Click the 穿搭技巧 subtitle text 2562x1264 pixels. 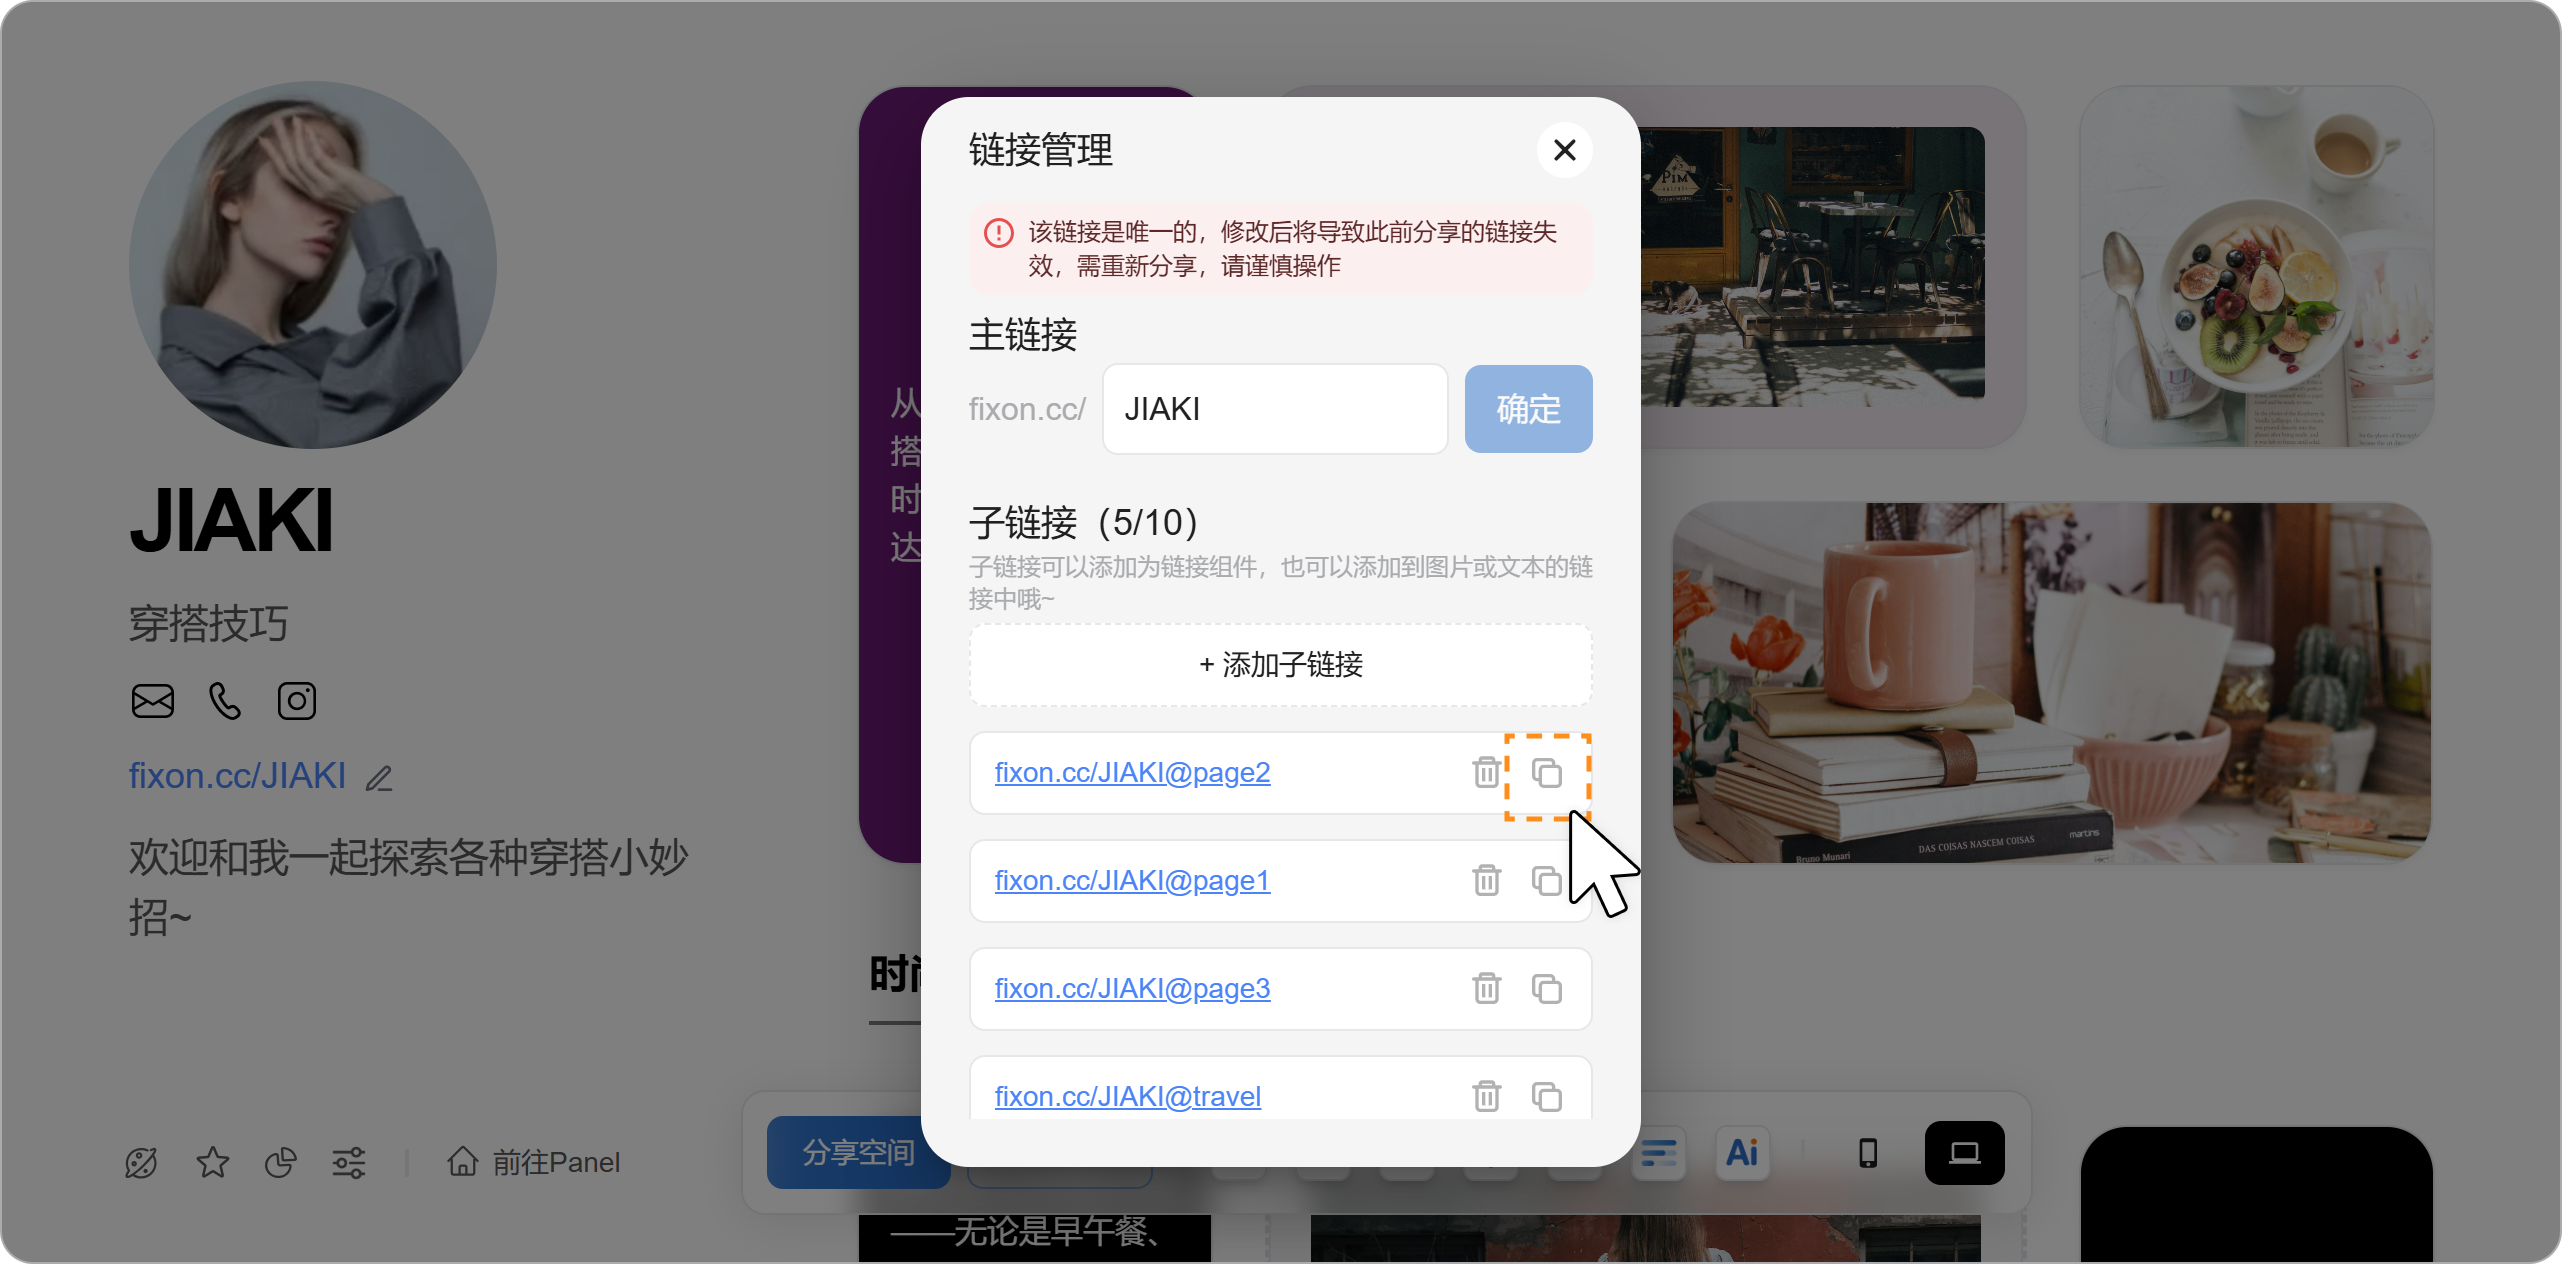(x=208, y=624)
